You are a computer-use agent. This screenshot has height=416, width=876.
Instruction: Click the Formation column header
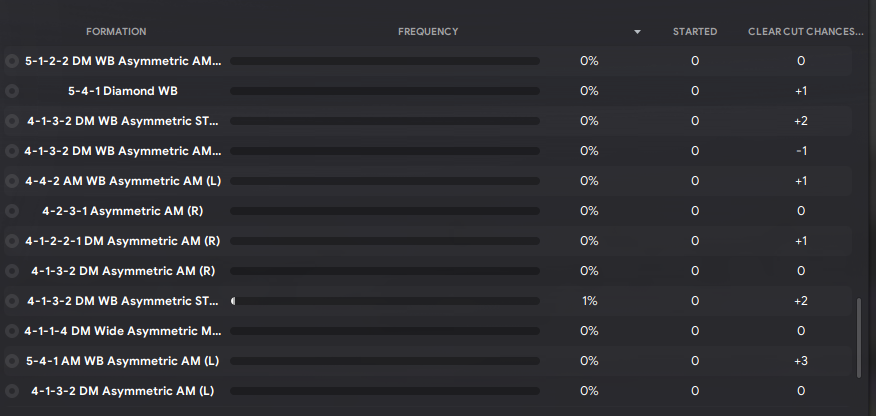tap(116, 32)
